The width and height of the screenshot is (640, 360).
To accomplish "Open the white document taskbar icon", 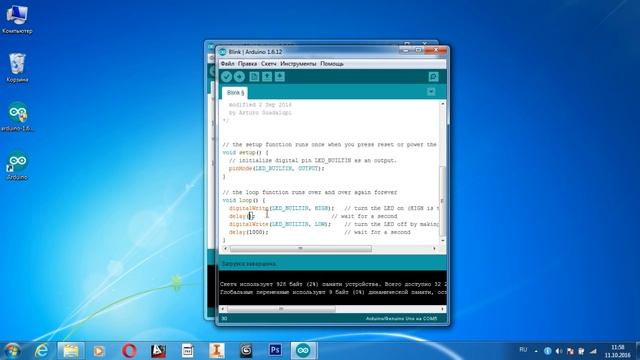I will (x=187, y=351).
